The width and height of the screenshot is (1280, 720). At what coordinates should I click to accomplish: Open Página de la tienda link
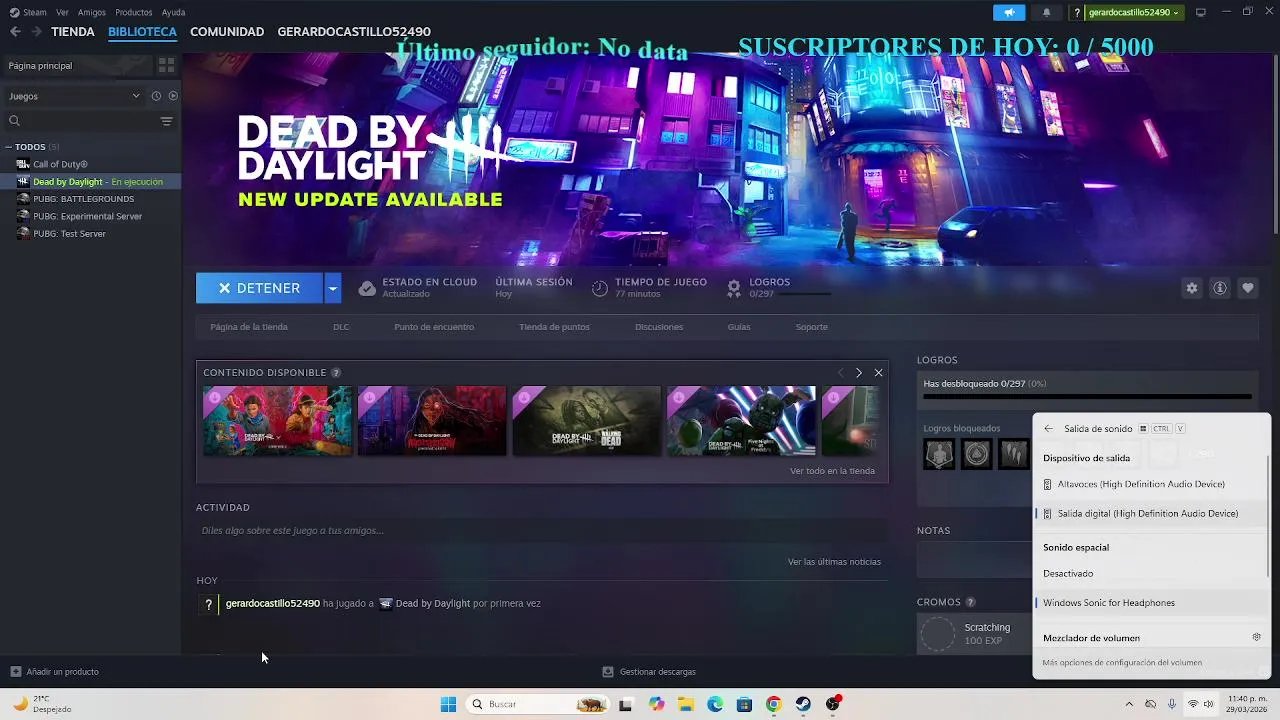pyautogui.click(x=249, y=327)
